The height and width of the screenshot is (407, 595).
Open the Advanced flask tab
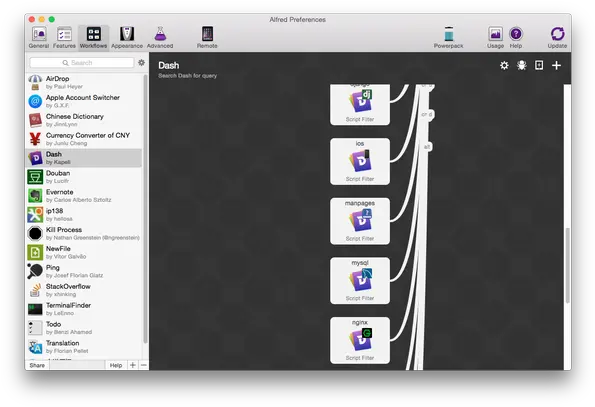tap(160, 38)
